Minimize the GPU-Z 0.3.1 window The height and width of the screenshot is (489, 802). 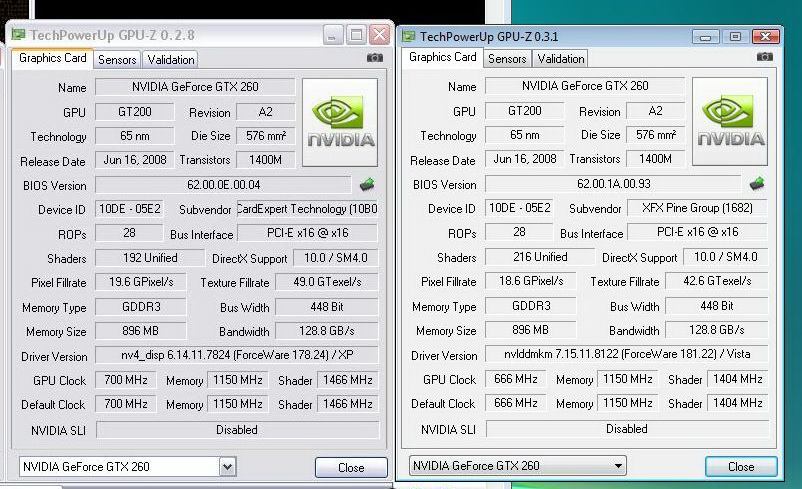pyautogui.click(x=705, y=36)
